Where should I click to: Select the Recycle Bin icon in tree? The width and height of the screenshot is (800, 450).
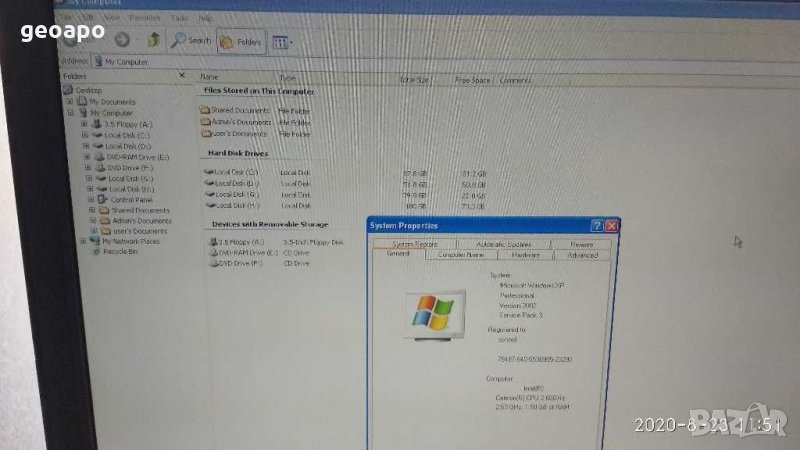tap(95, 252)
